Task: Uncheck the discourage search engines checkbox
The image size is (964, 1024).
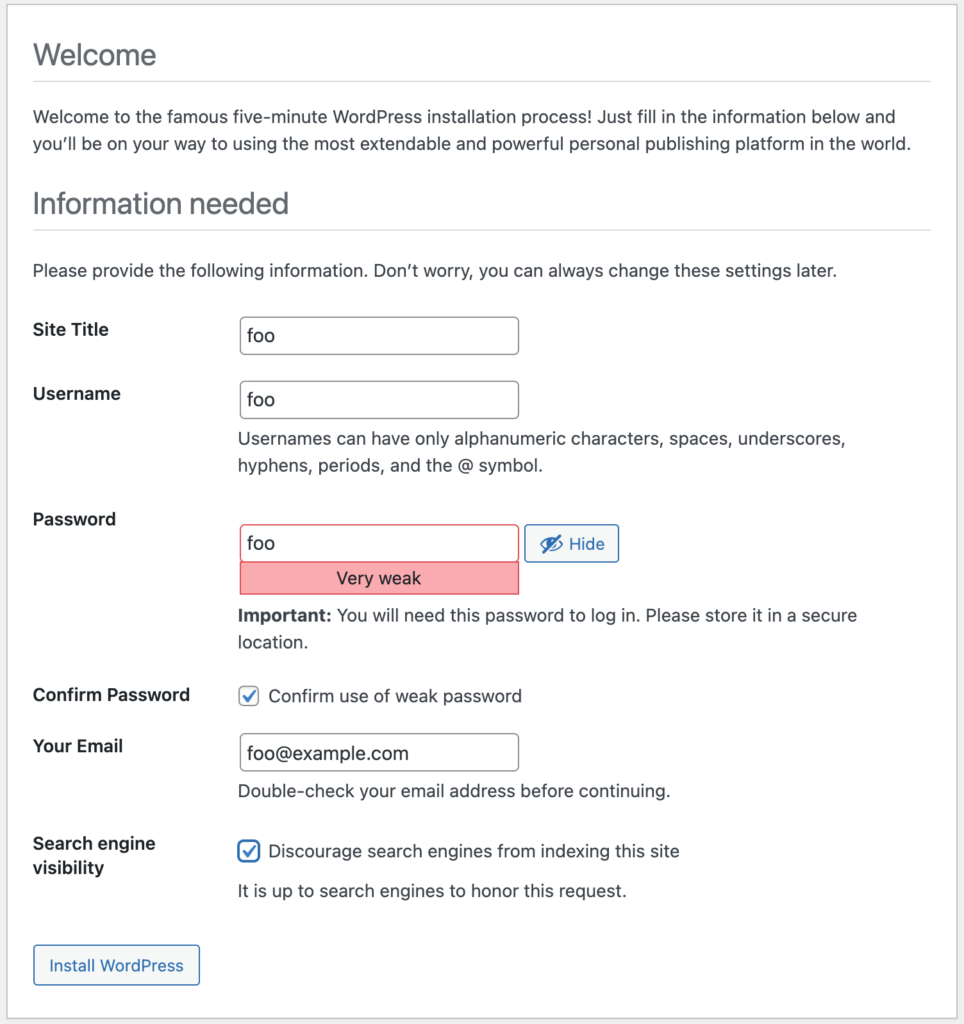Action: click(249, 851)
